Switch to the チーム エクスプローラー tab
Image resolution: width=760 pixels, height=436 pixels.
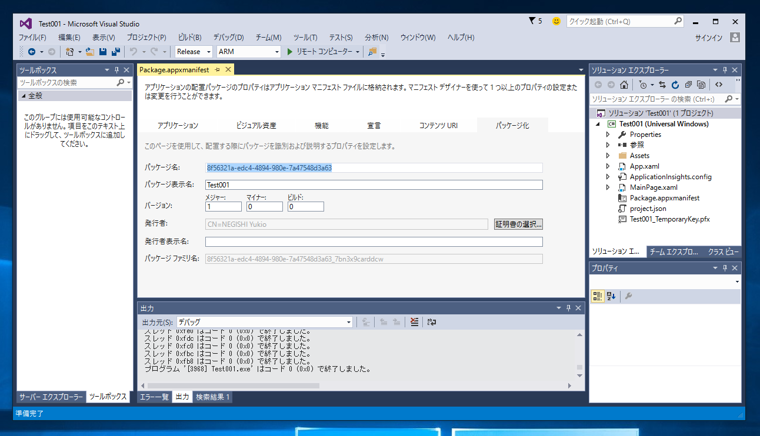[x=674, y=252]
